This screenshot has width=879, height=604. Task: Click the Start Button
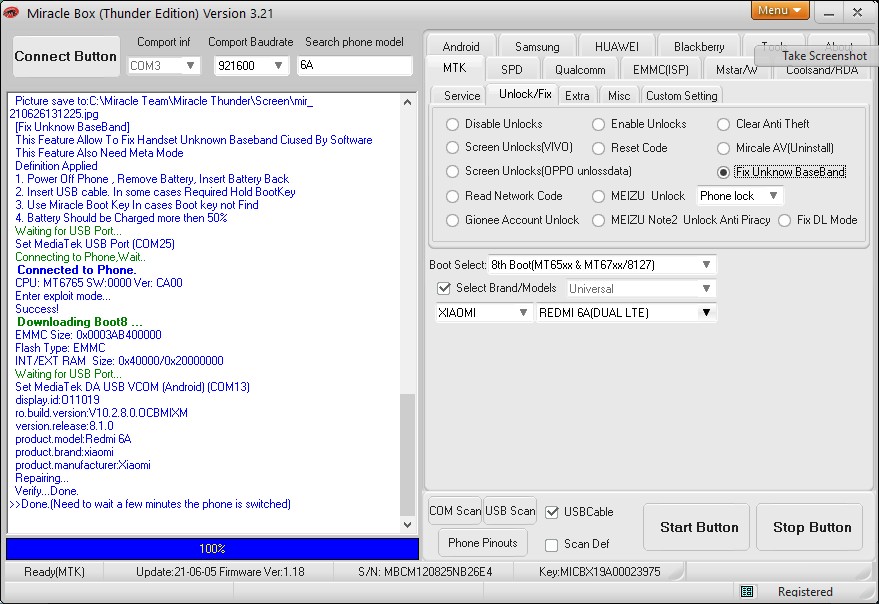coord(696,527)
